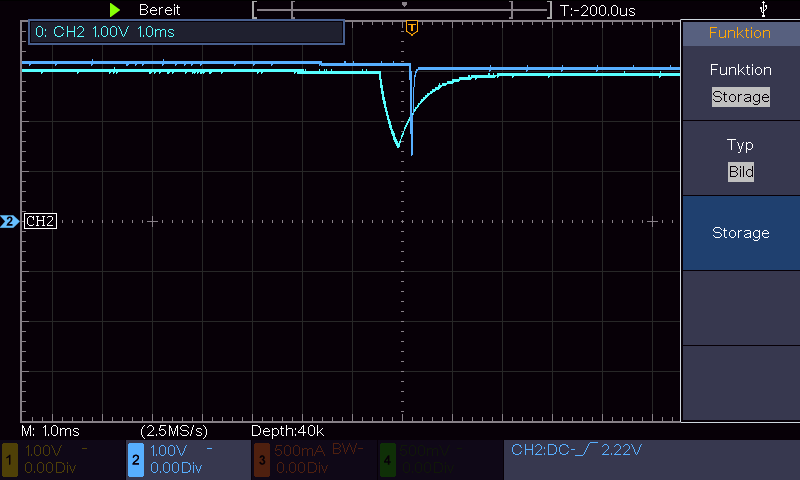Click the waveform memory position bar
Viewport: 800px width, 480px height.
coord(403,10)
